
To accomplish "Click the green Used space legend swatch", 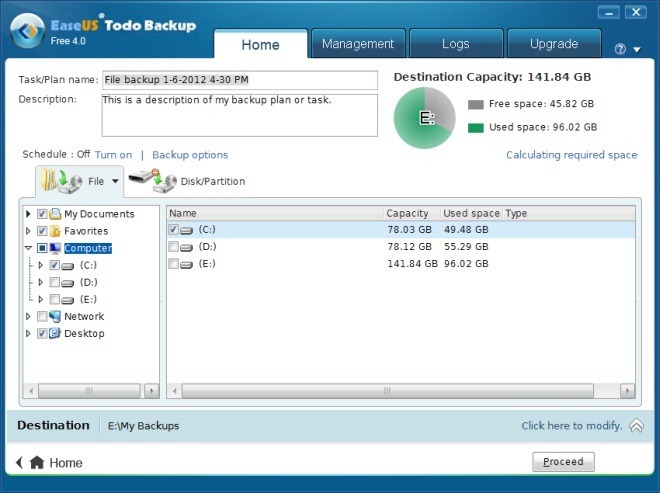I will click(476, 128).
